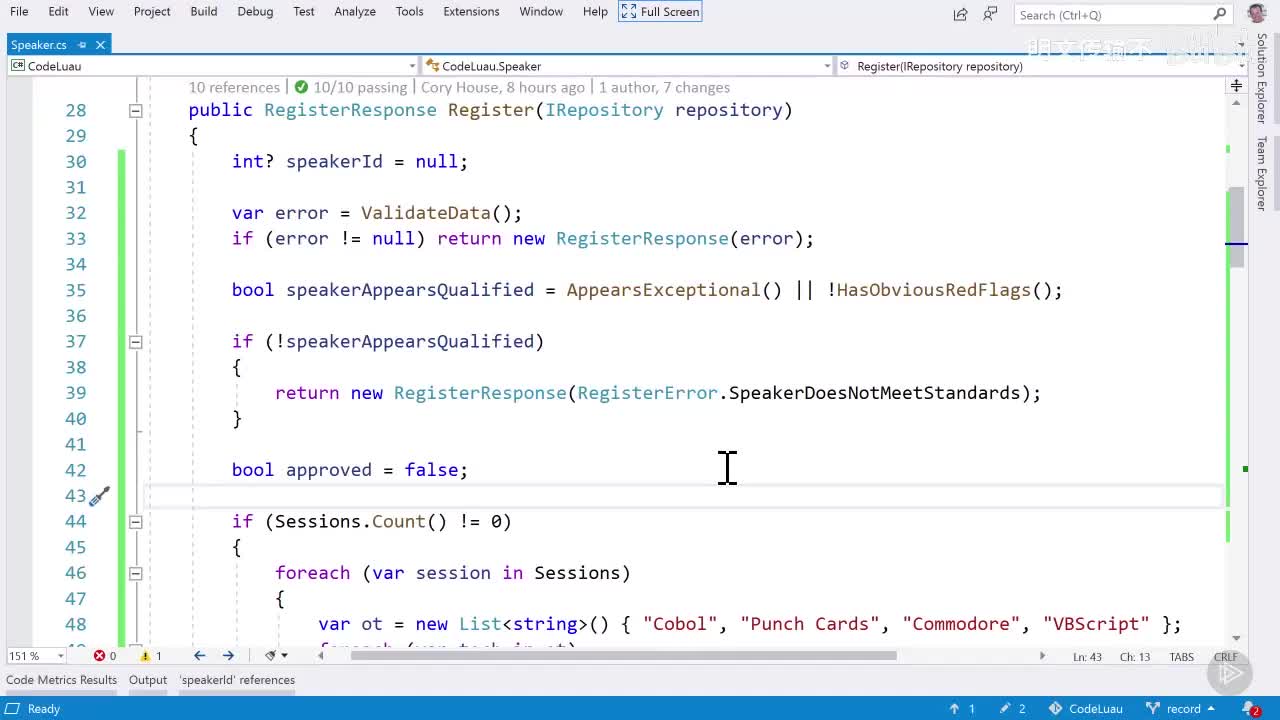Navigate to next issue with right arrow
1280x720 pixels.
coord(228,656)
